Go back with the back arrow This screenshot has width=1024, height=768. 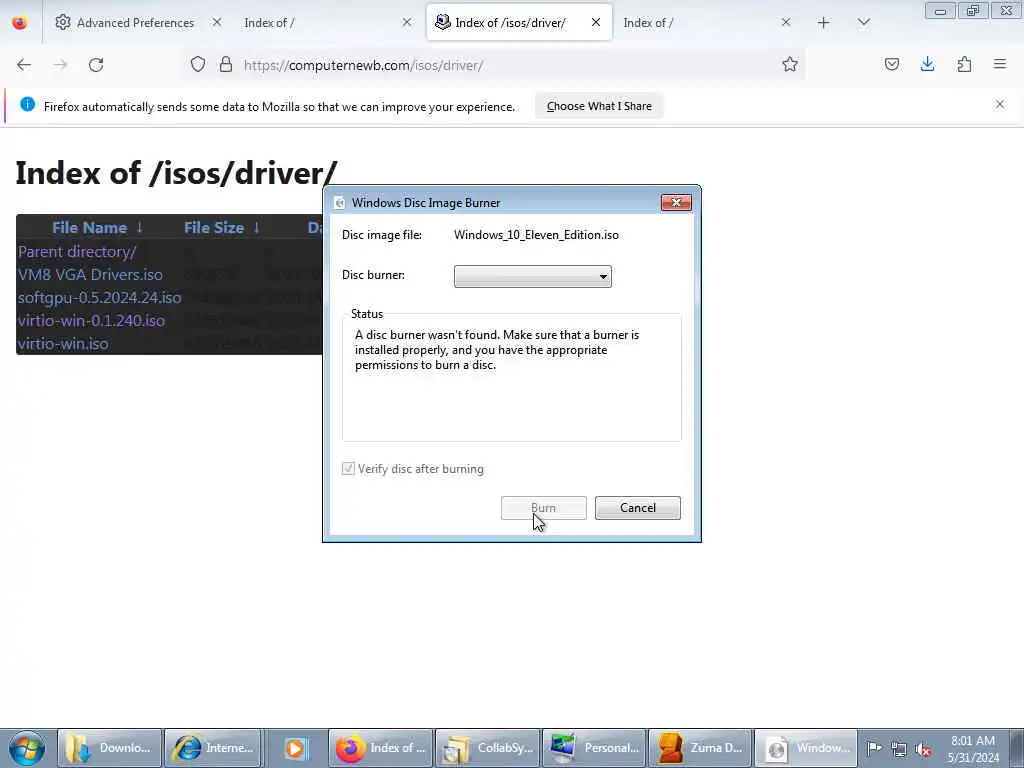tap(24, 65)
